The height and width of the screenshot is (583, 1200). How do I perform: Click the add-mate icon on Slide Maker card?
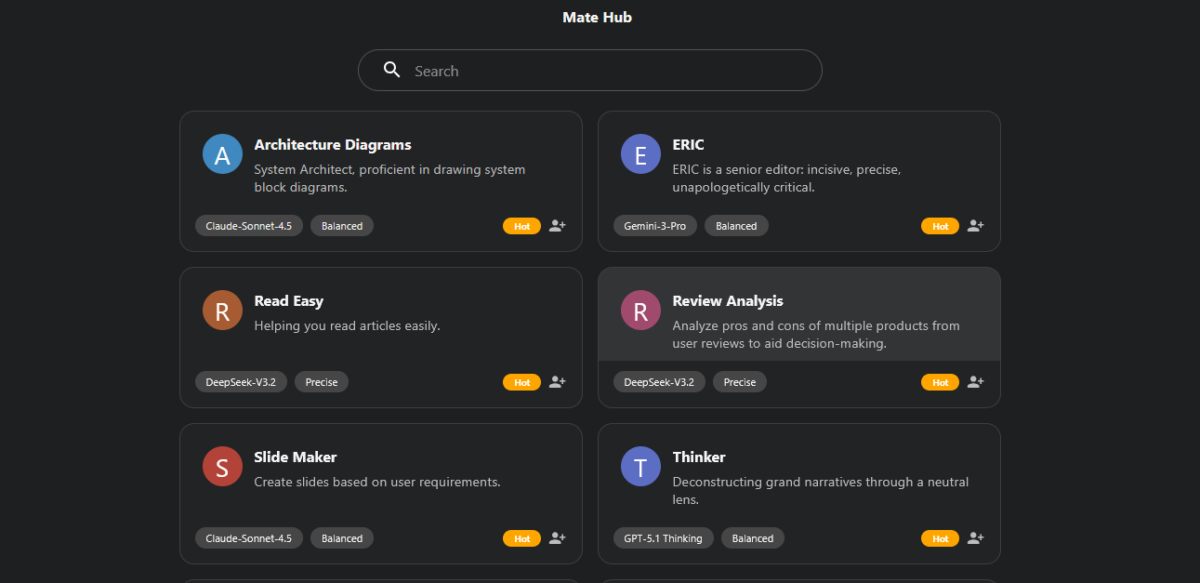point(557,538)
